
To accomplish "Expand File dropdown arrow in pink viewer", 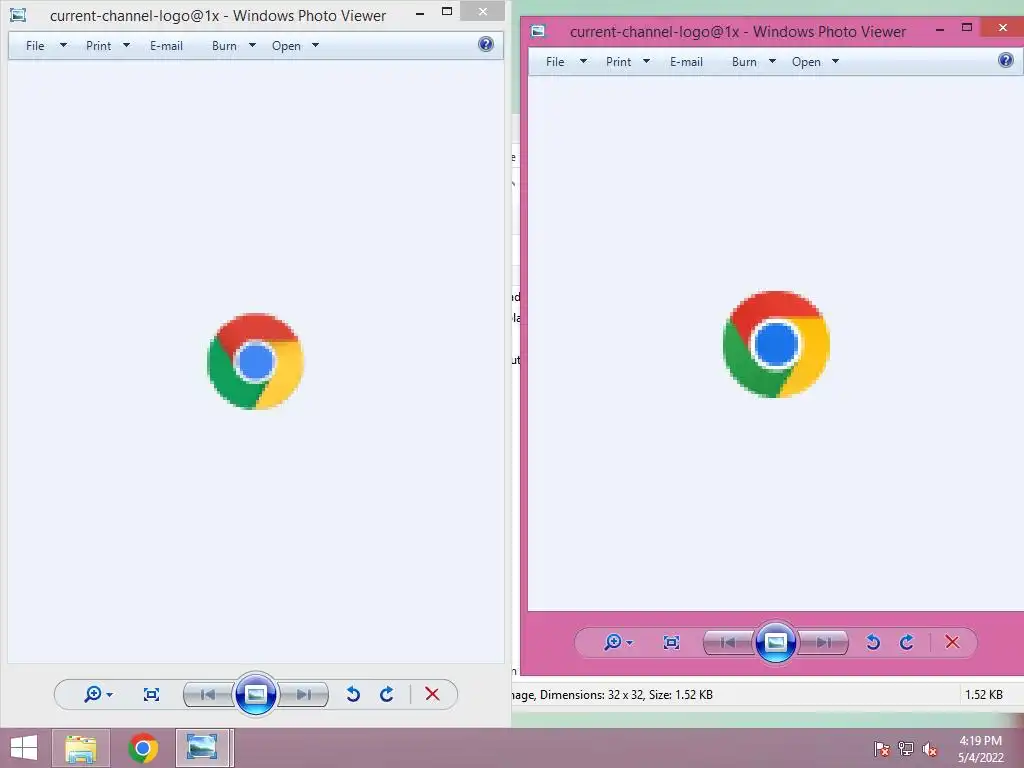I will (x=583, y=61).
